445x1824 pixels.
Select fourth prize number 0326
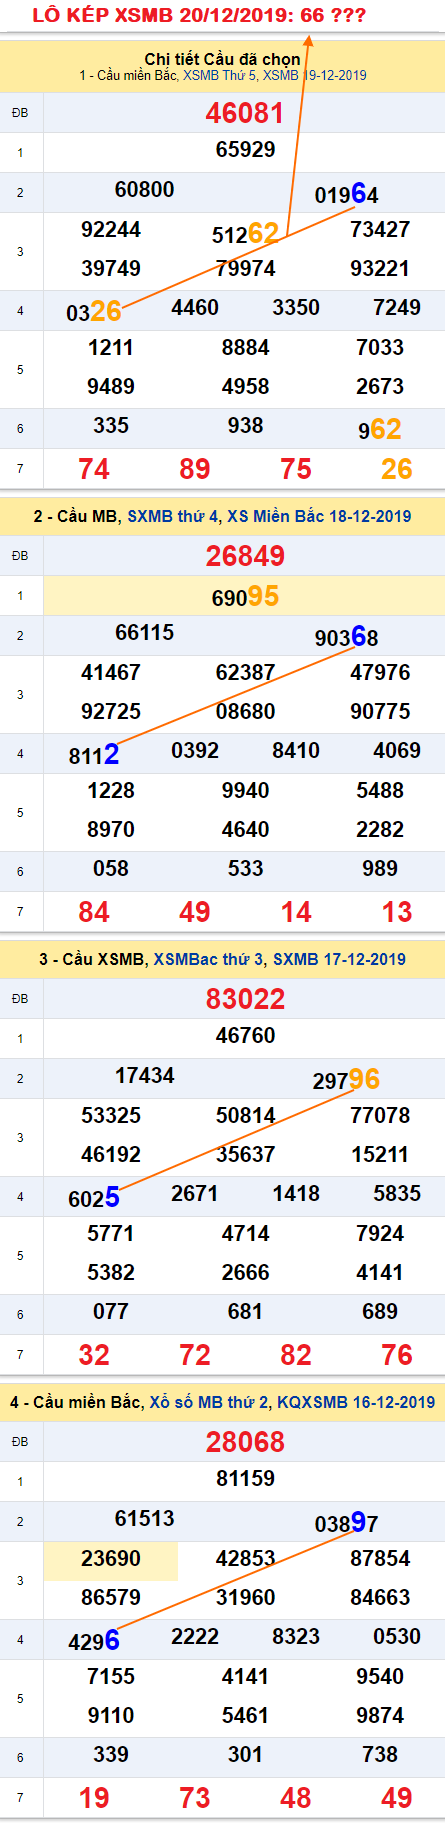94,312
